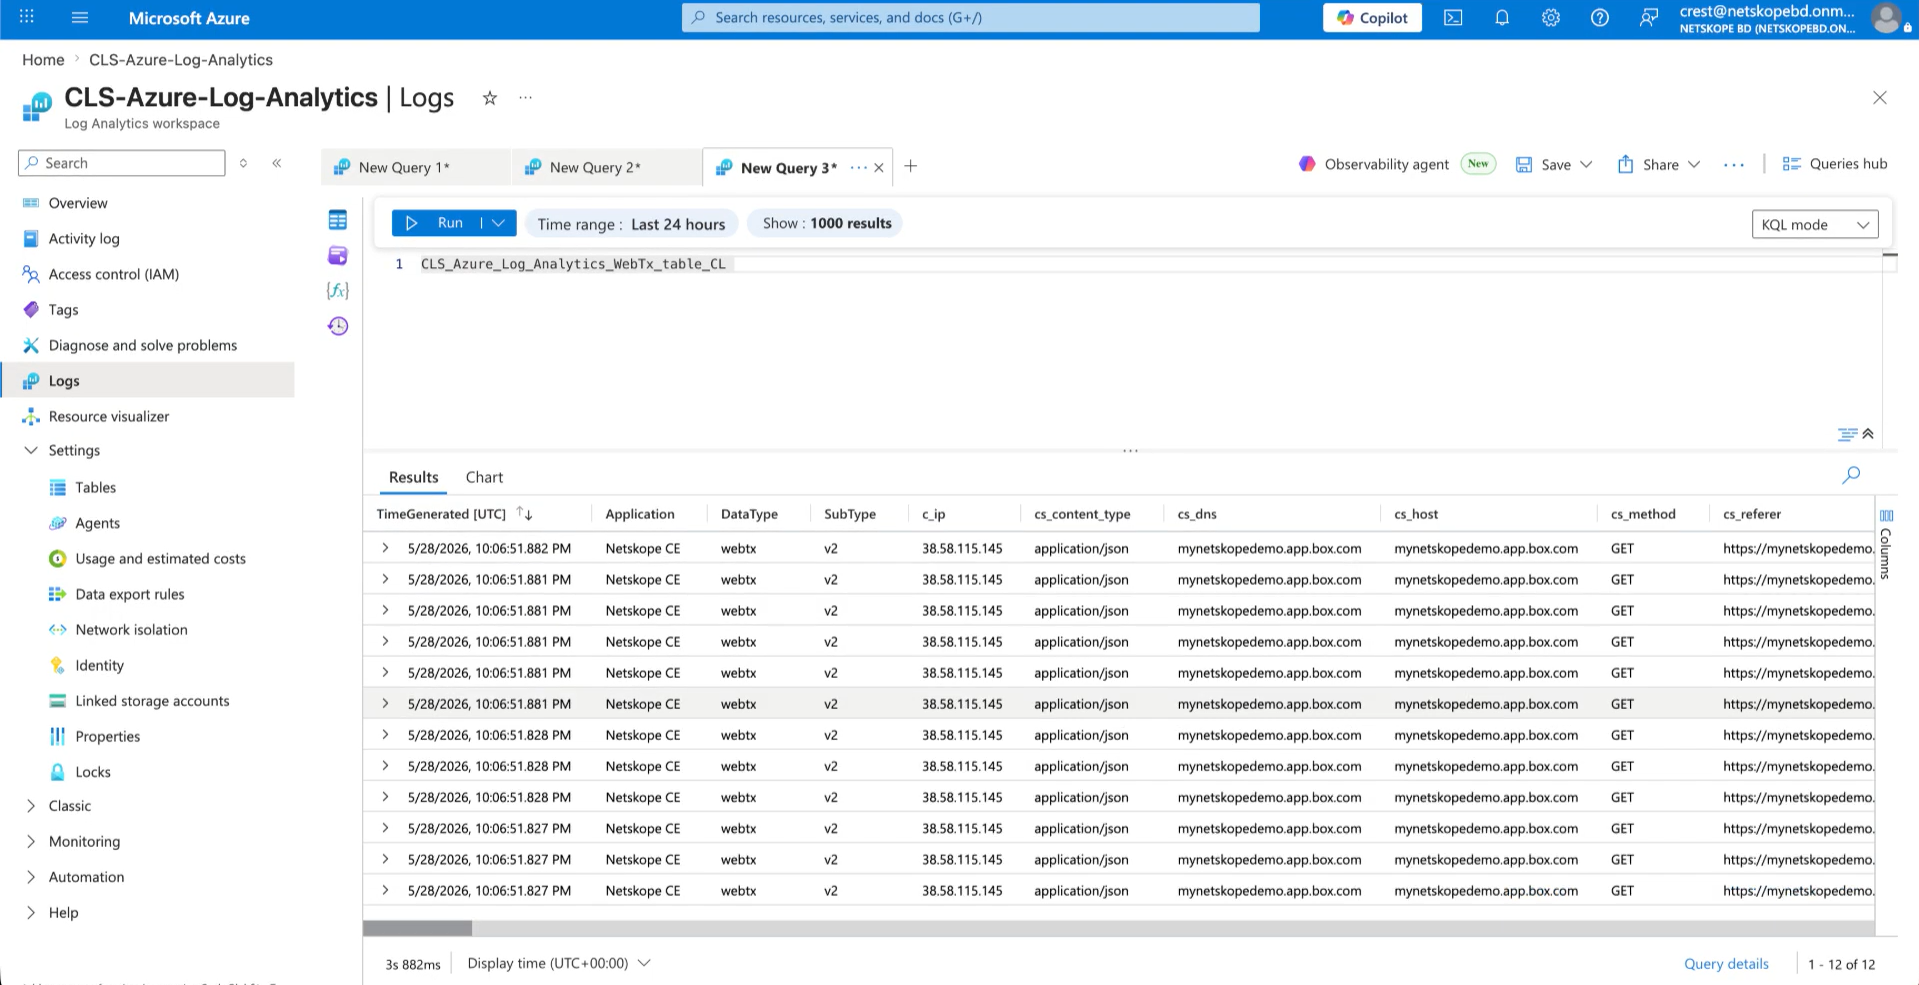Close the Logs blade
The width and height of the screenshot is (1919, 985).
point(1880,98)
